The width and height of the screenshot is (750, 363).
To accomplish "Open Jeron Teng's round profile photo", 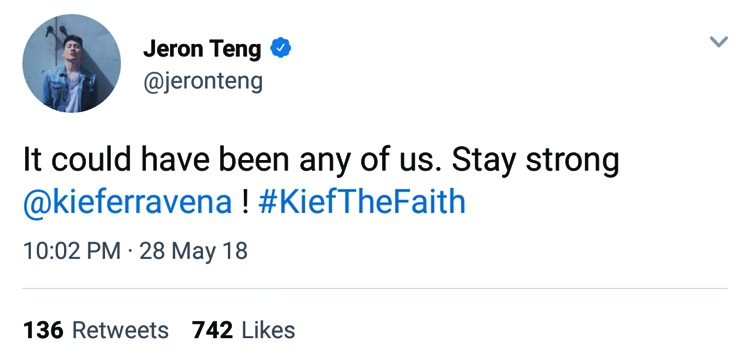I will point(72,63).
